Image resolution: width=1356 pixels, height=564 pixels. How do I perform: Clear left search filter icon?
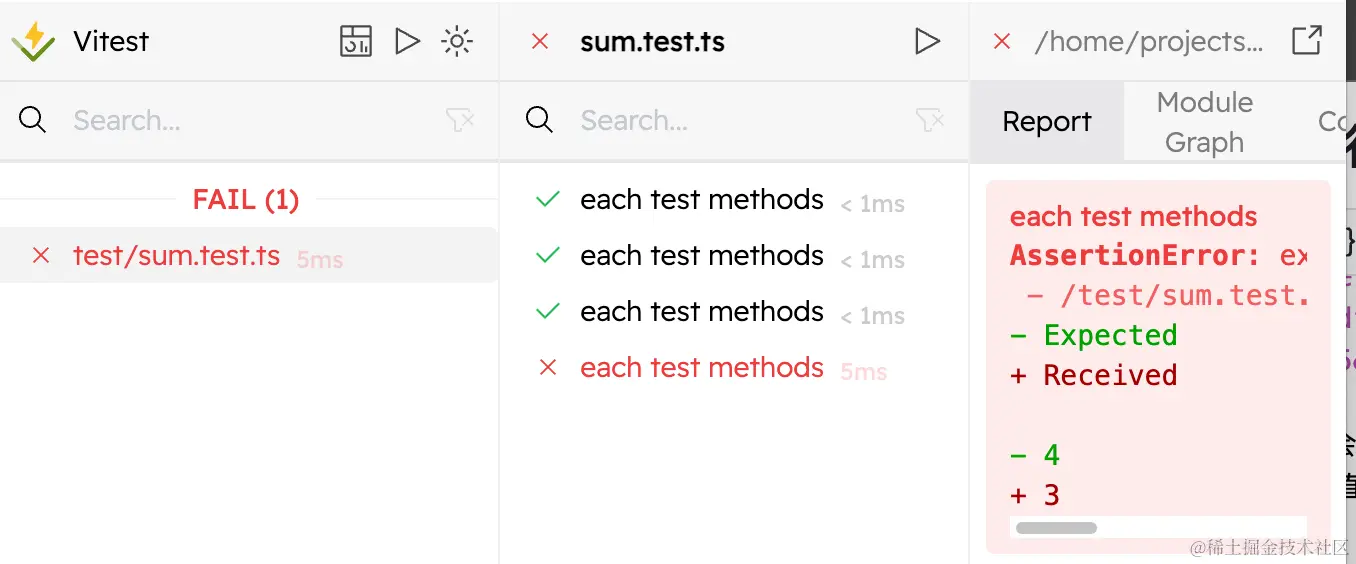pyautogui.click(x=460, y=121)
